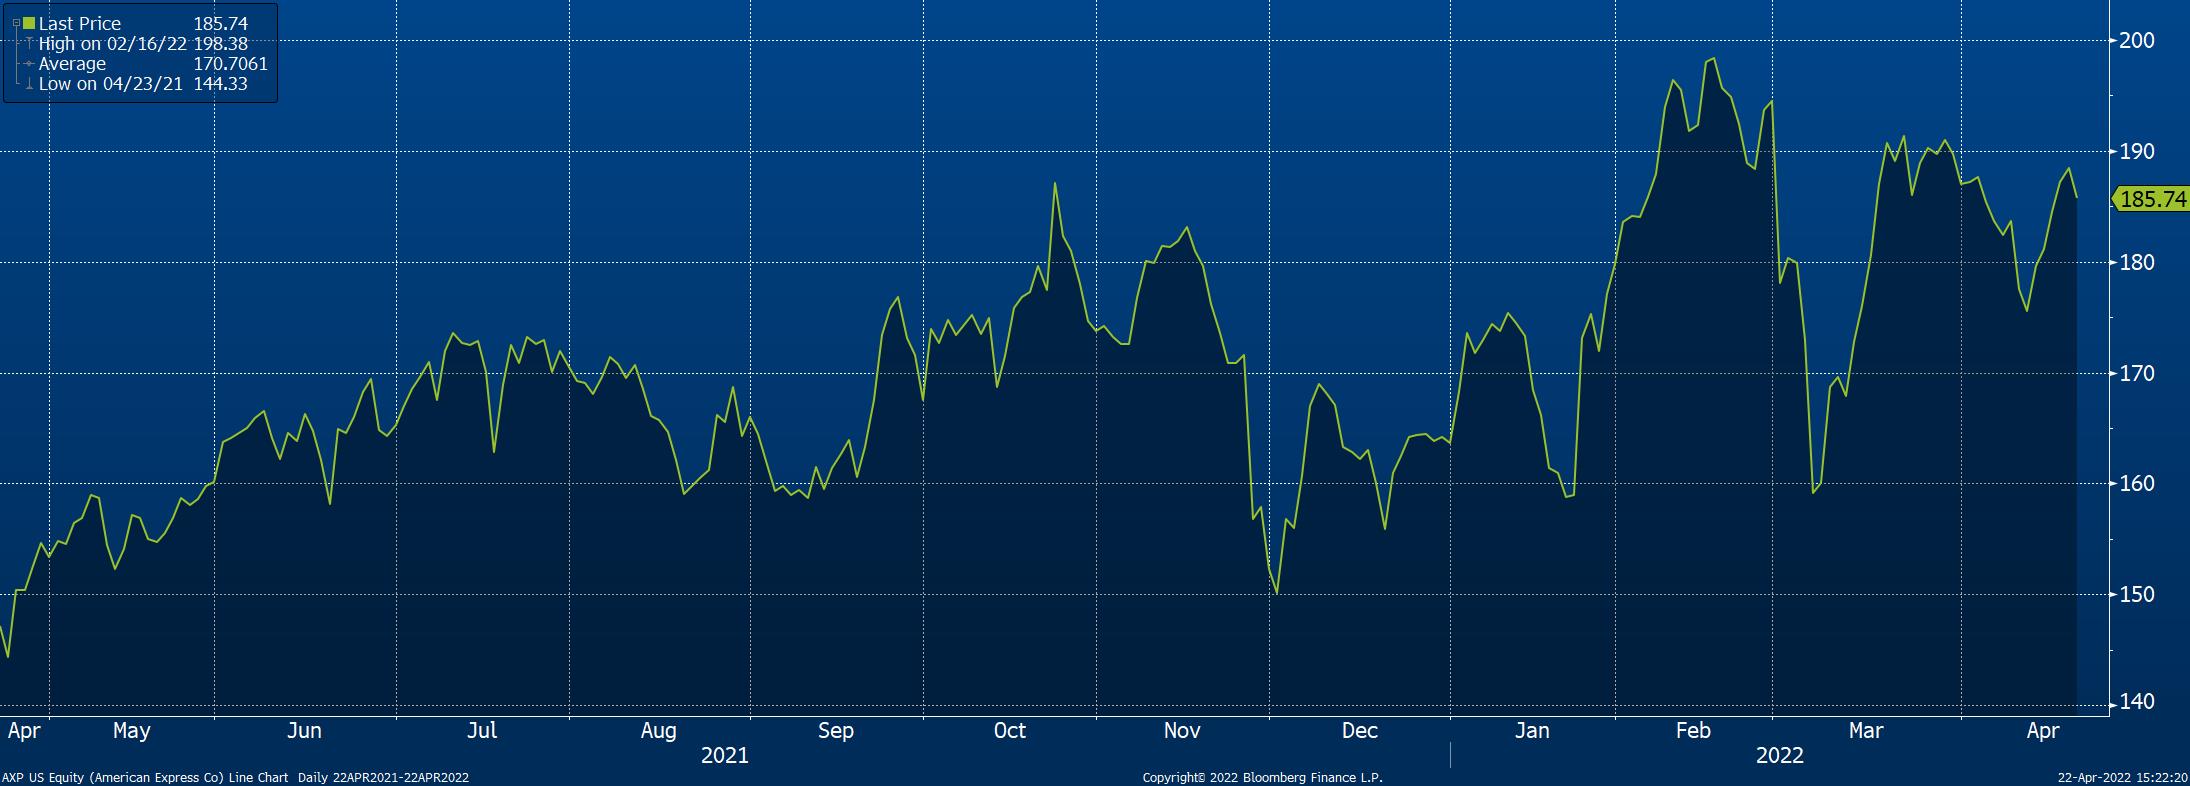This screenshot has width=2190, height=786.
Task: Click the green 185.74 price tag on axis
Action: 2150,199
